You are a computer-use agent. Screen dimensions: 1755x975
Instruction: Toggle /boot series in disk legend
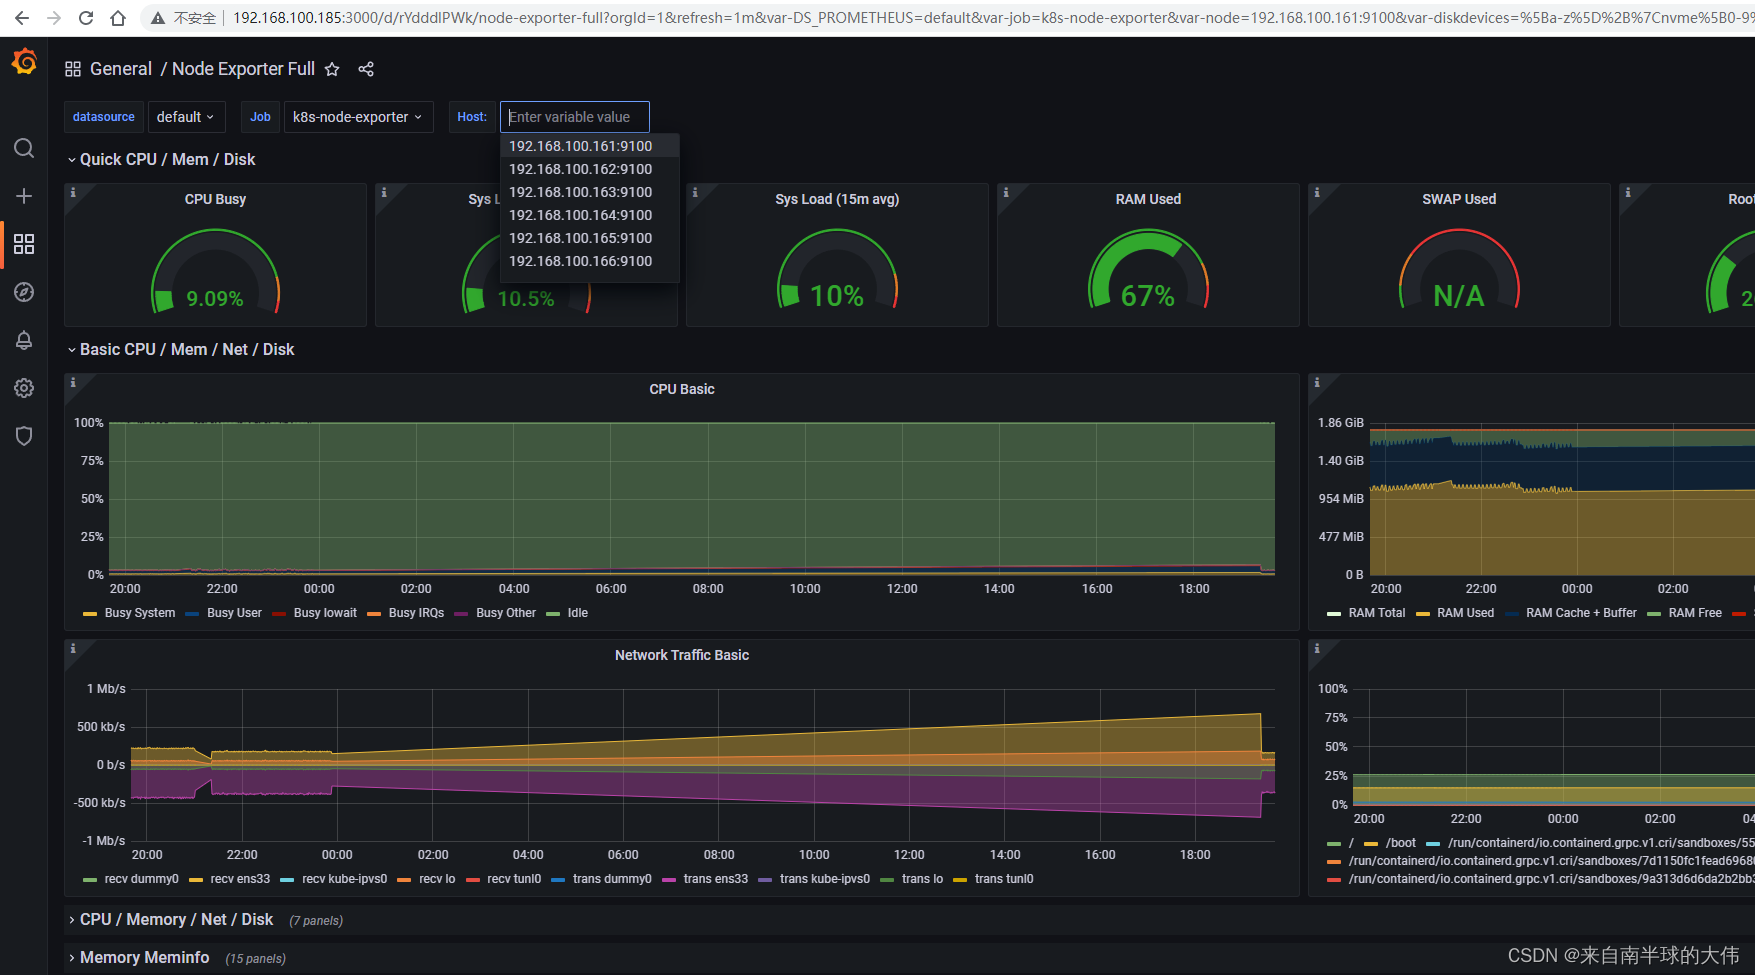pyautogui.click(x=1401, y=843)
